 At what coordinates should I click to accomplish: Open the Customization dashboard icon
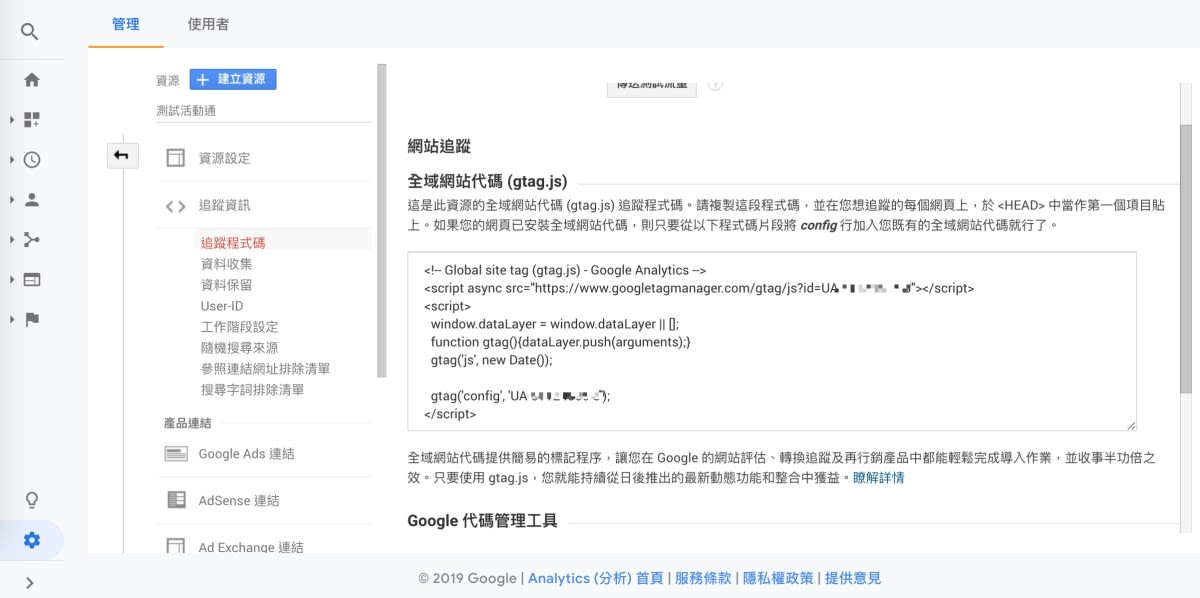click(32, 120)
